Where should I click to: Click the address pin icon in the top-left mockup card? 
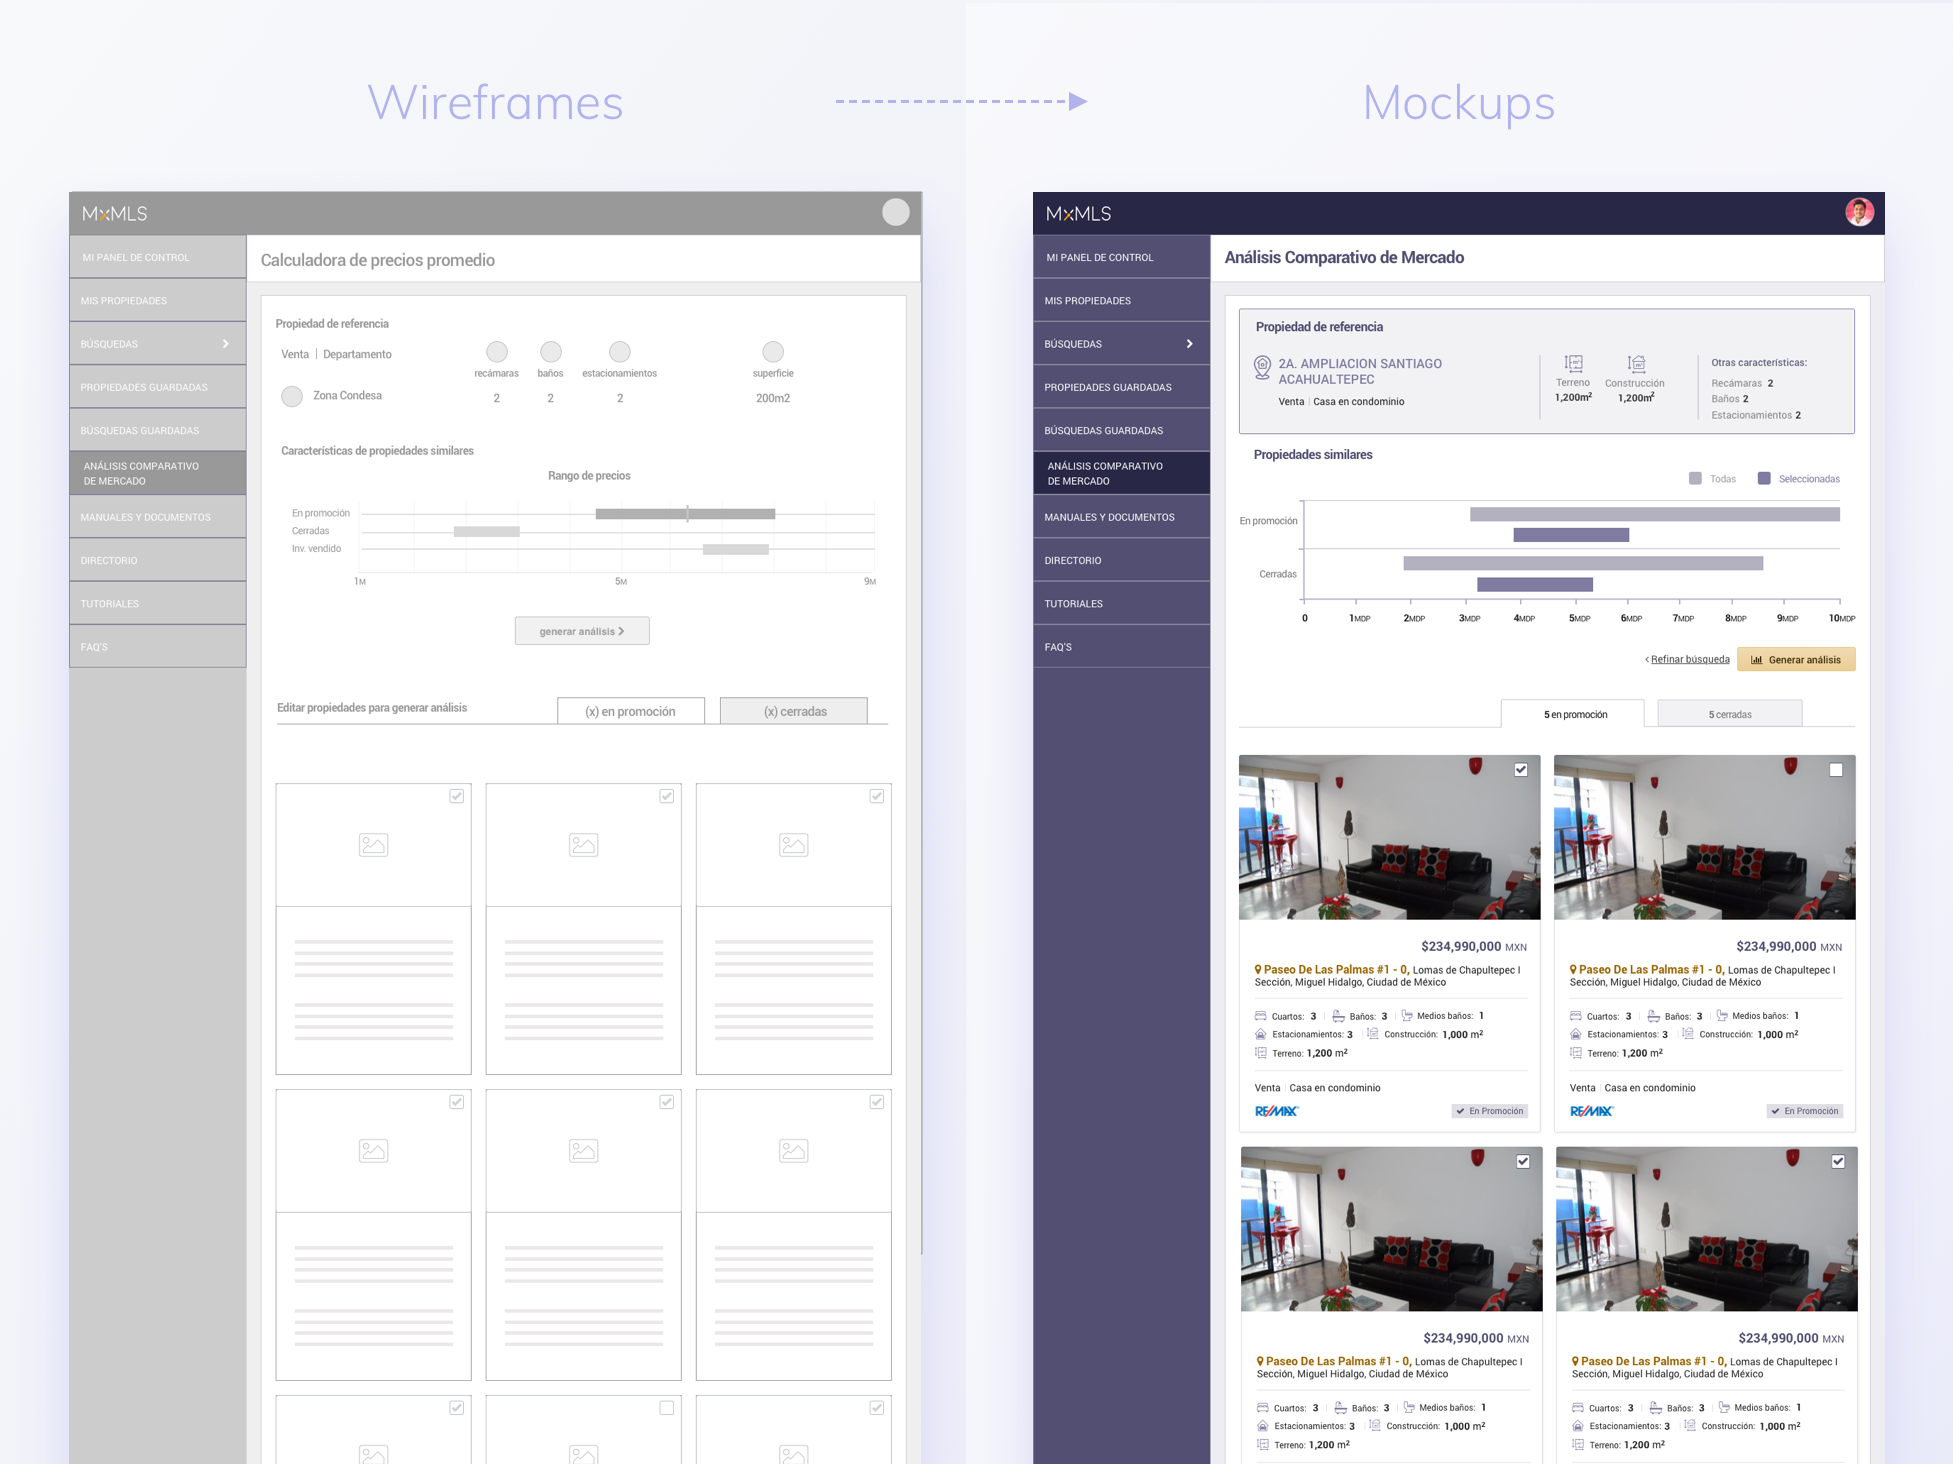[x=1259, y=970]
